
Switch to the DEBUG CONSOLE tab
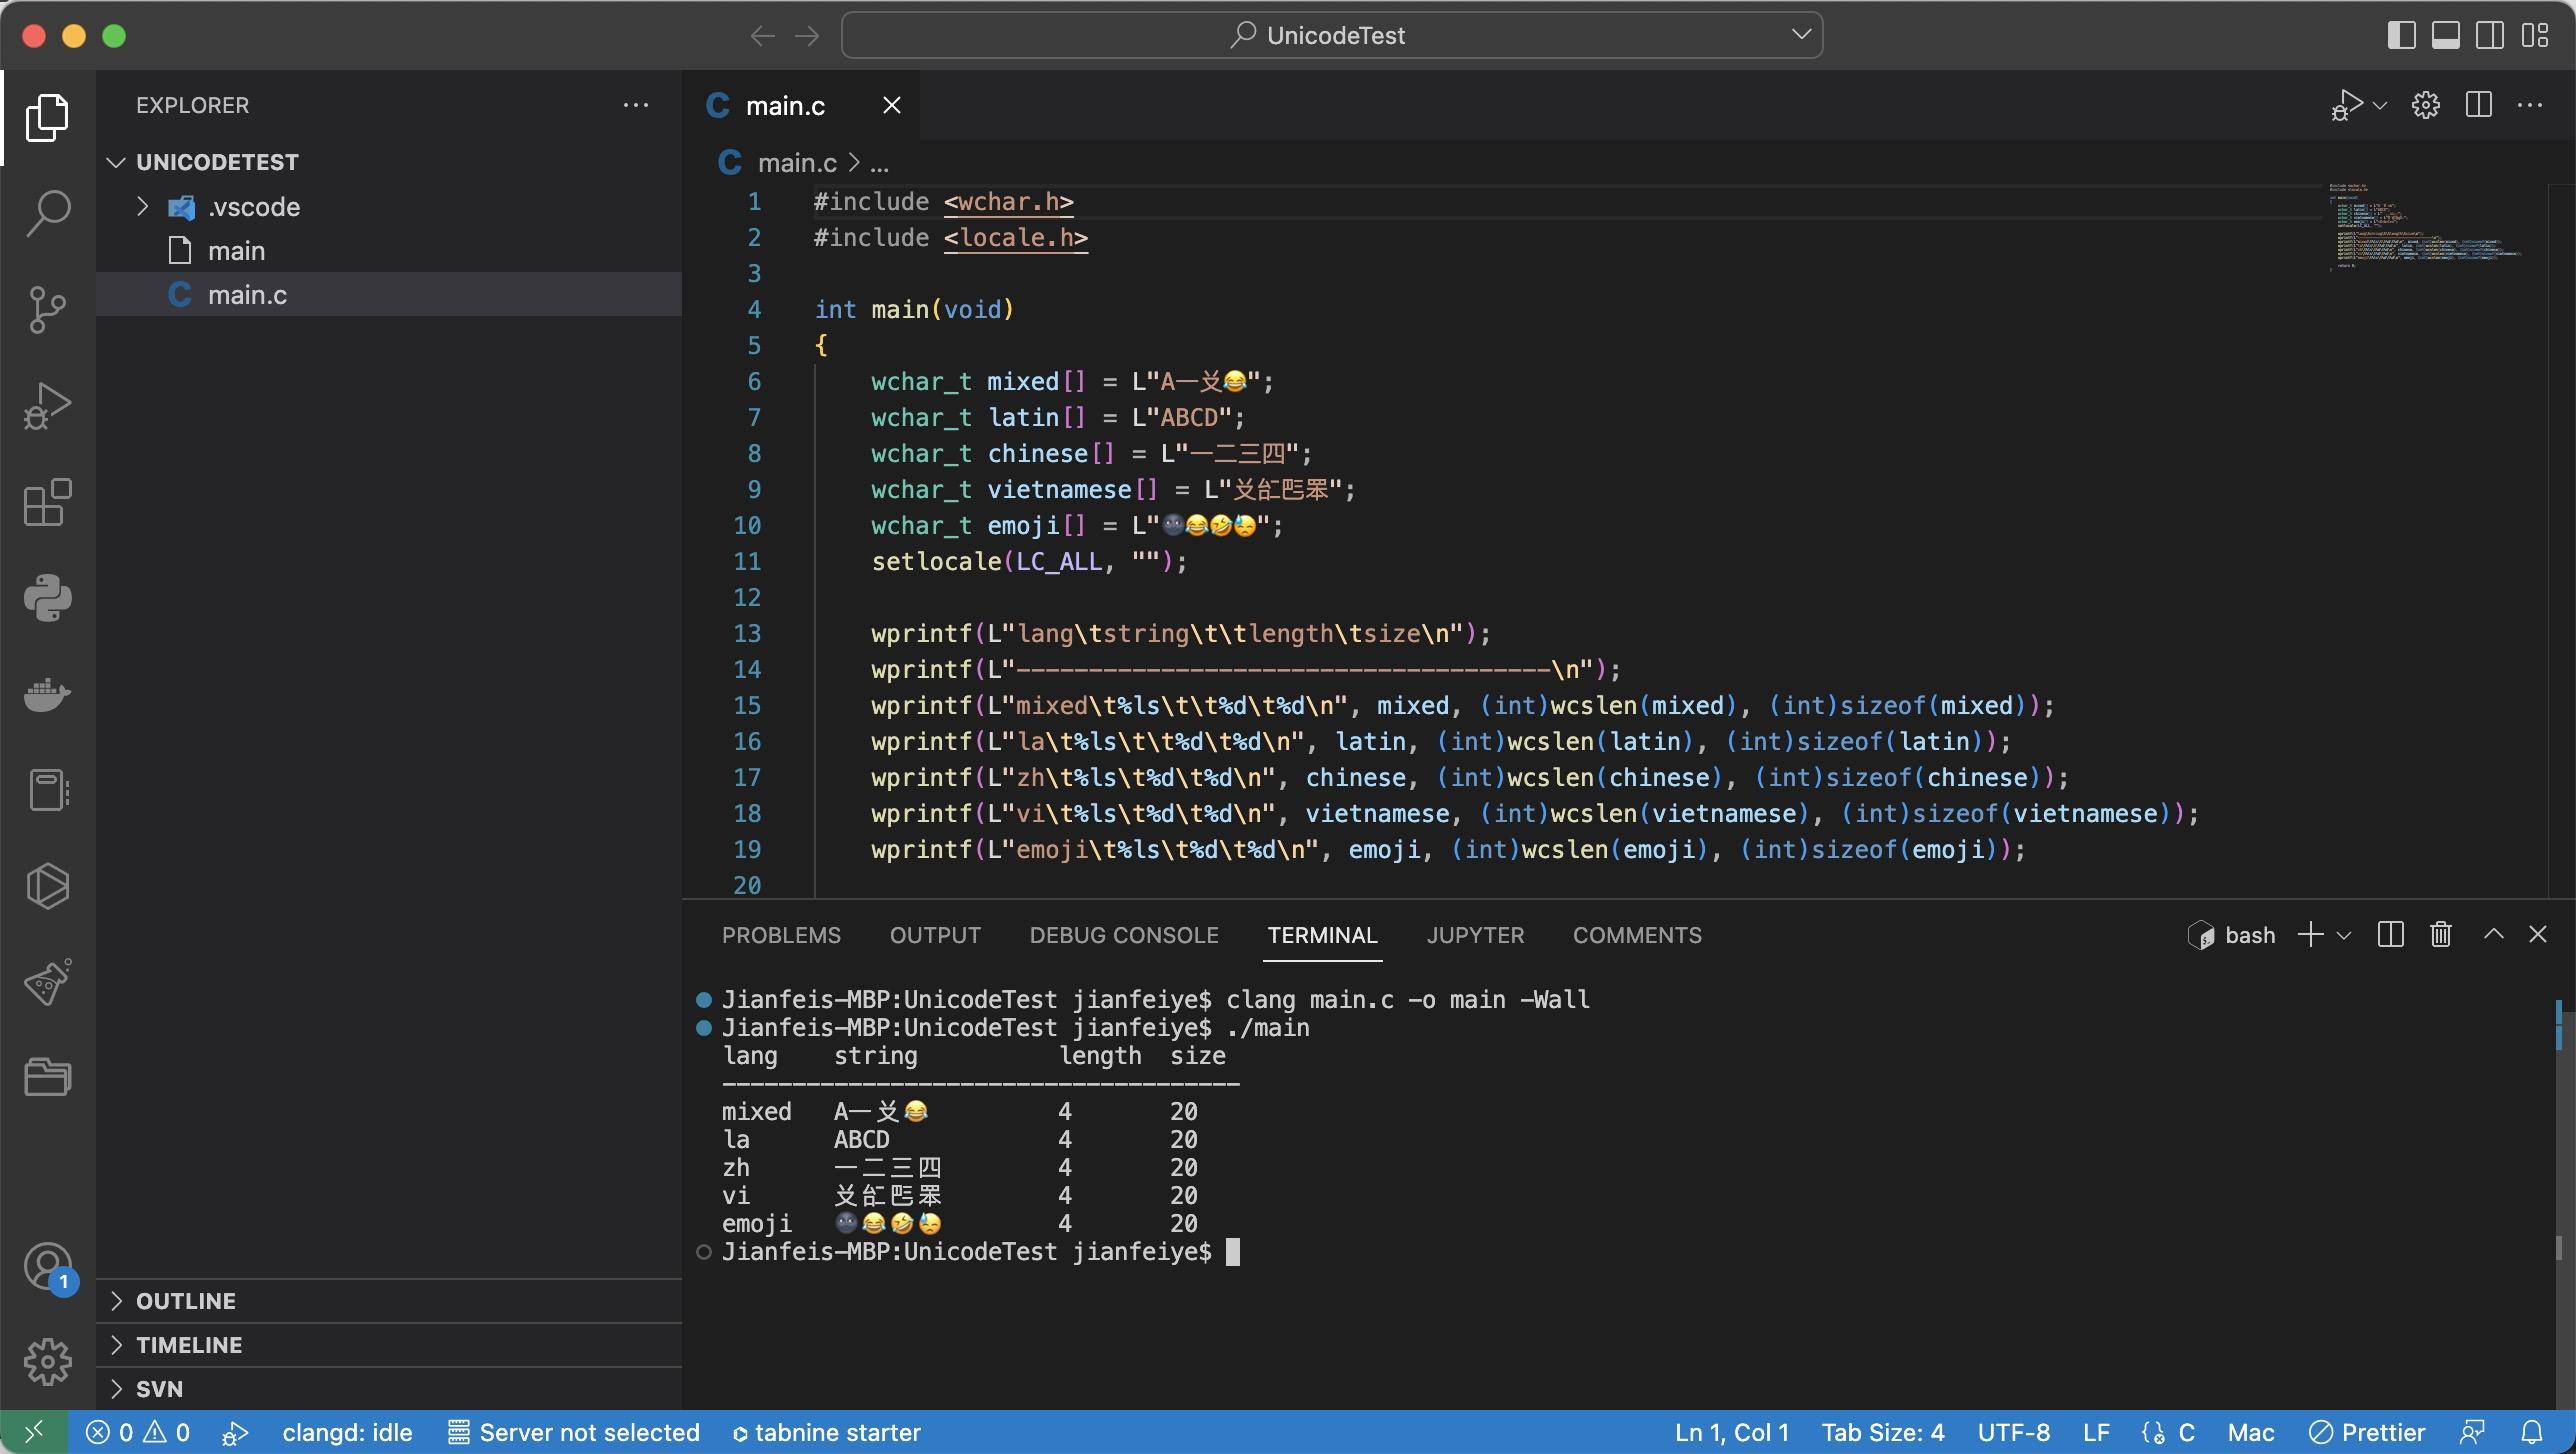pos(1124,935)
